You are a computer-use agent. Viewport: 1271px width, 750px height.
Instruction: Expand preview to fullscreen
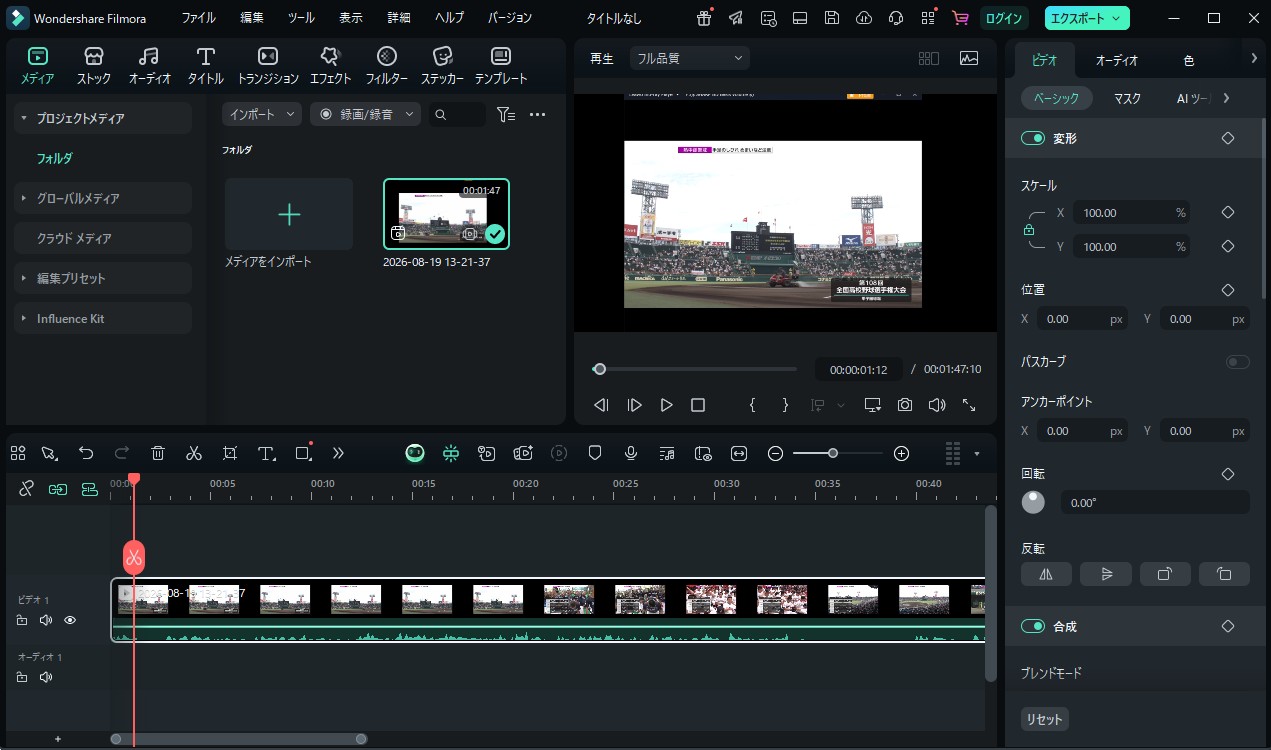pyautogui.click(x=969, y=405)
